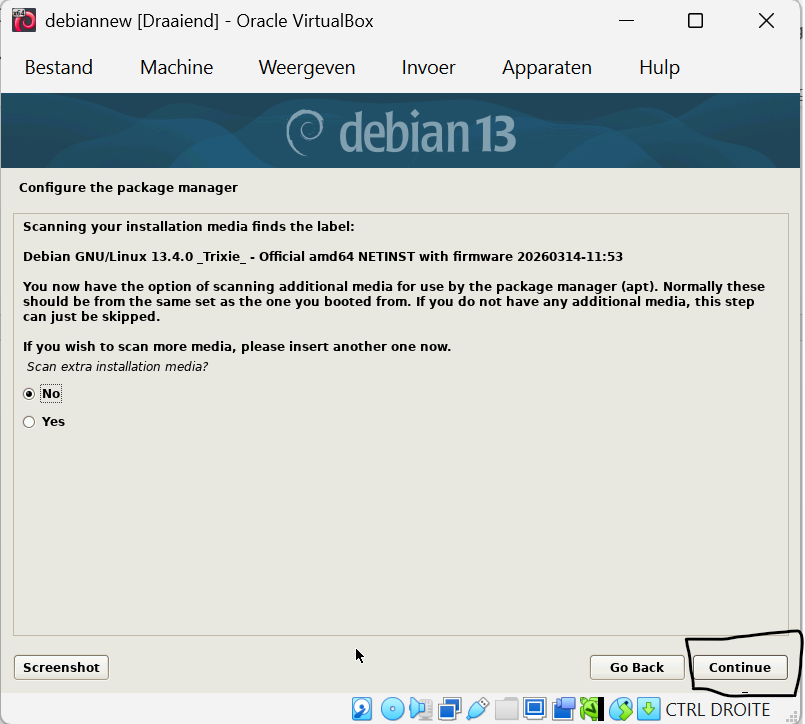Click the 'Configure the package manager' heading
805x724 pixels.
(128, 187)
